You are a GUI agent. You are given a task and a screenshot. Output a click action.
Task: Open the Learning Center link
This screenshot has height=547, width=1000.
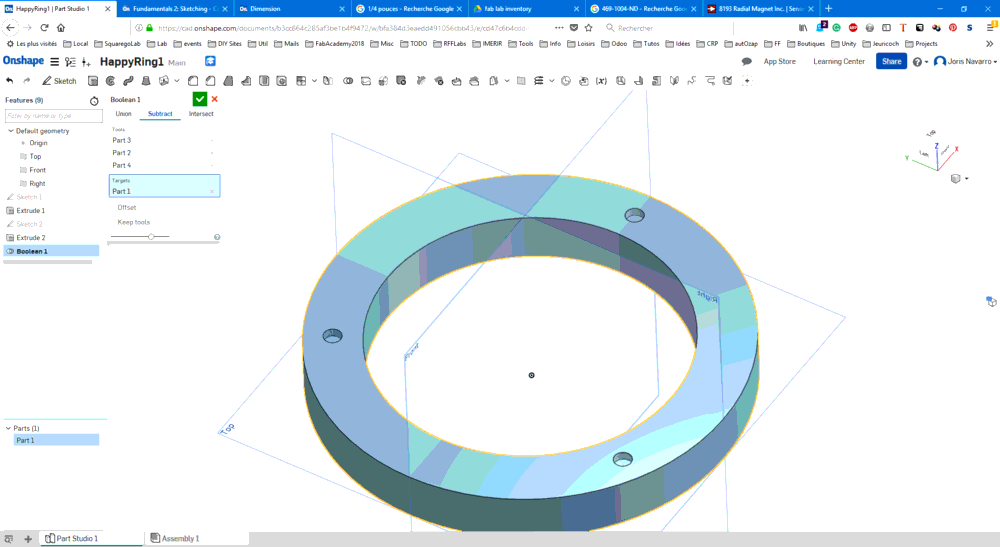839,62
